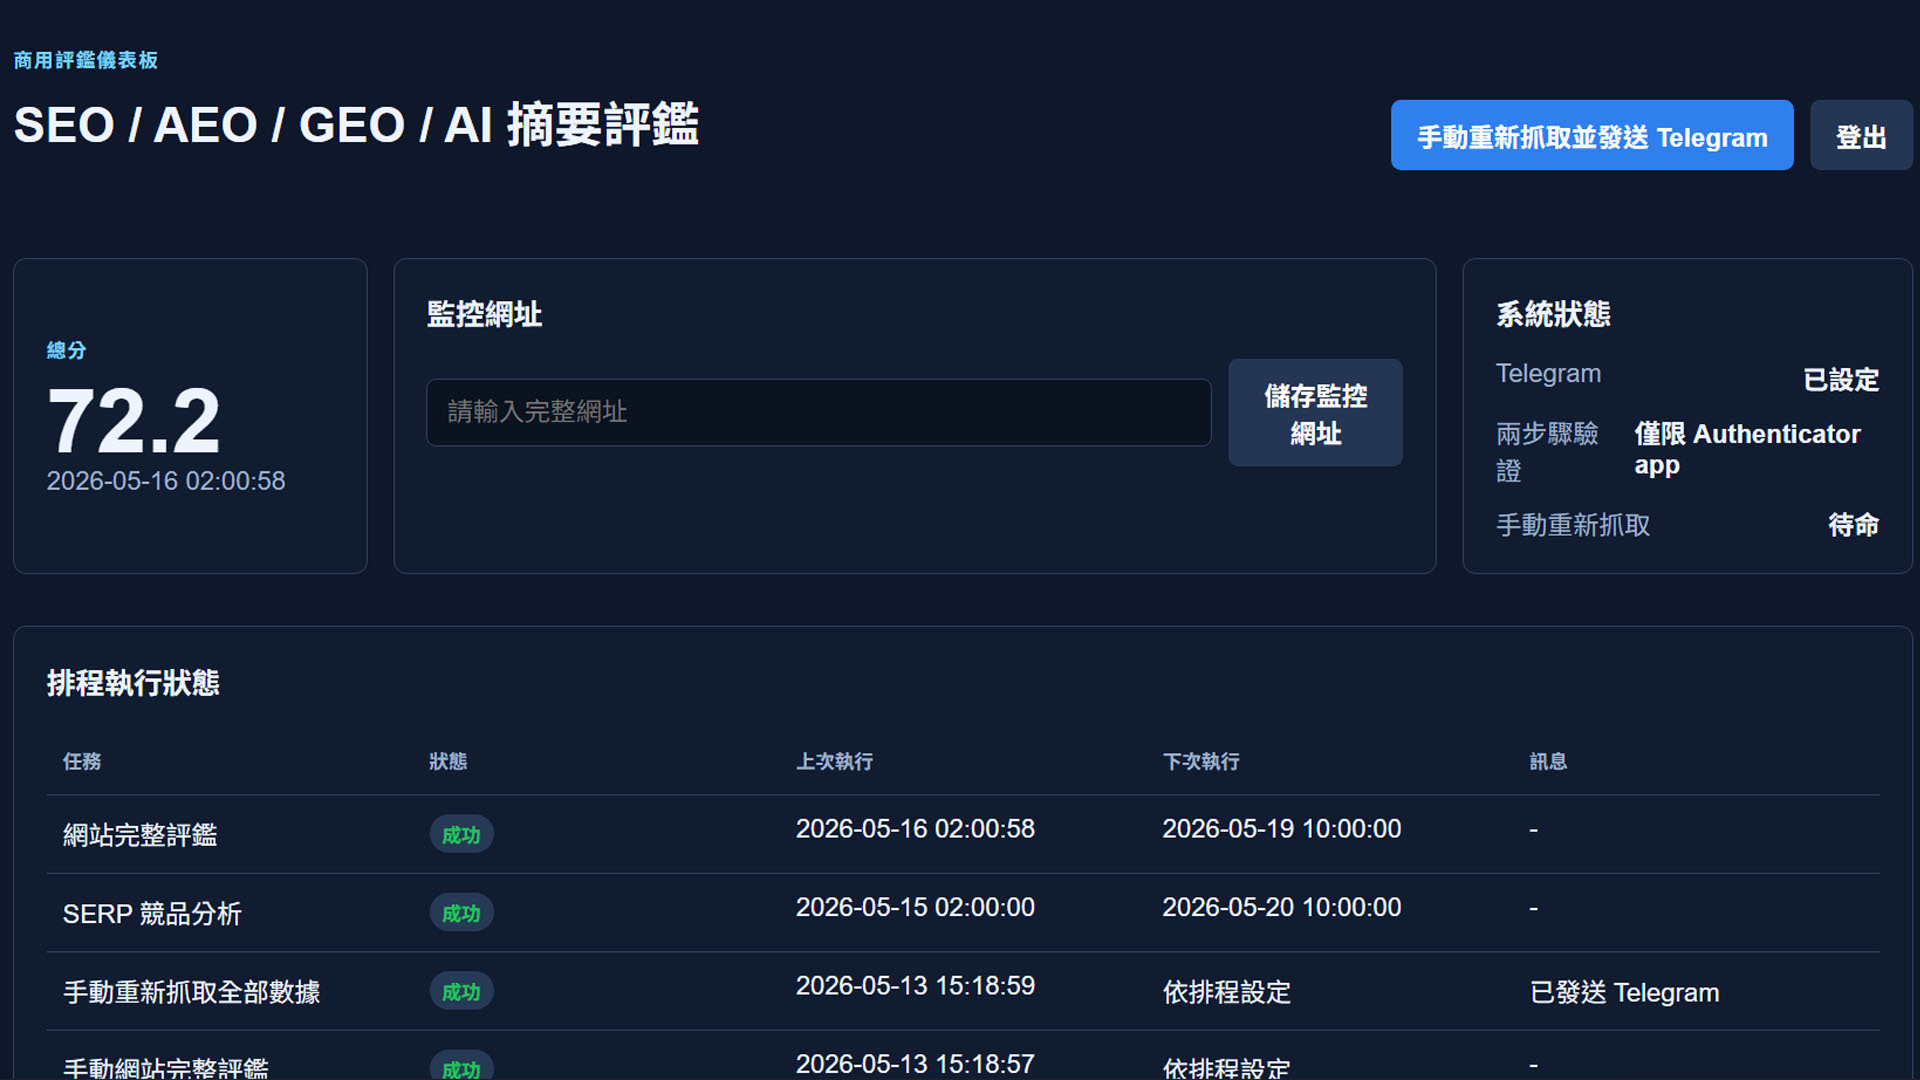Click the 下次執行 column header

pyautogui.click(x=1201, y=761)
